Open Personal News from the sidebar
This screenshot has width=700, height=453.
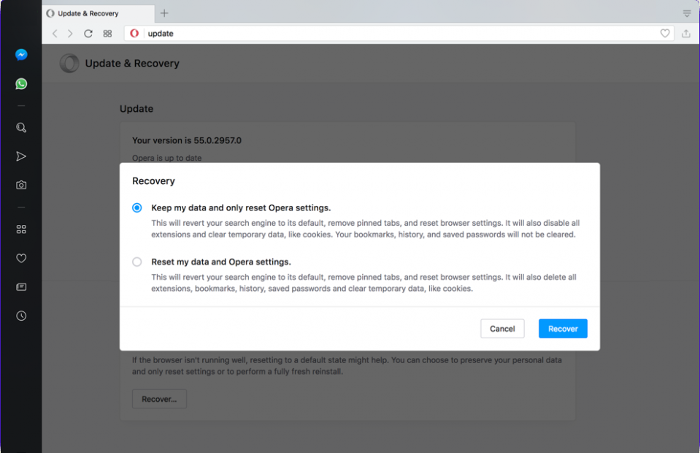pos(21,287)
